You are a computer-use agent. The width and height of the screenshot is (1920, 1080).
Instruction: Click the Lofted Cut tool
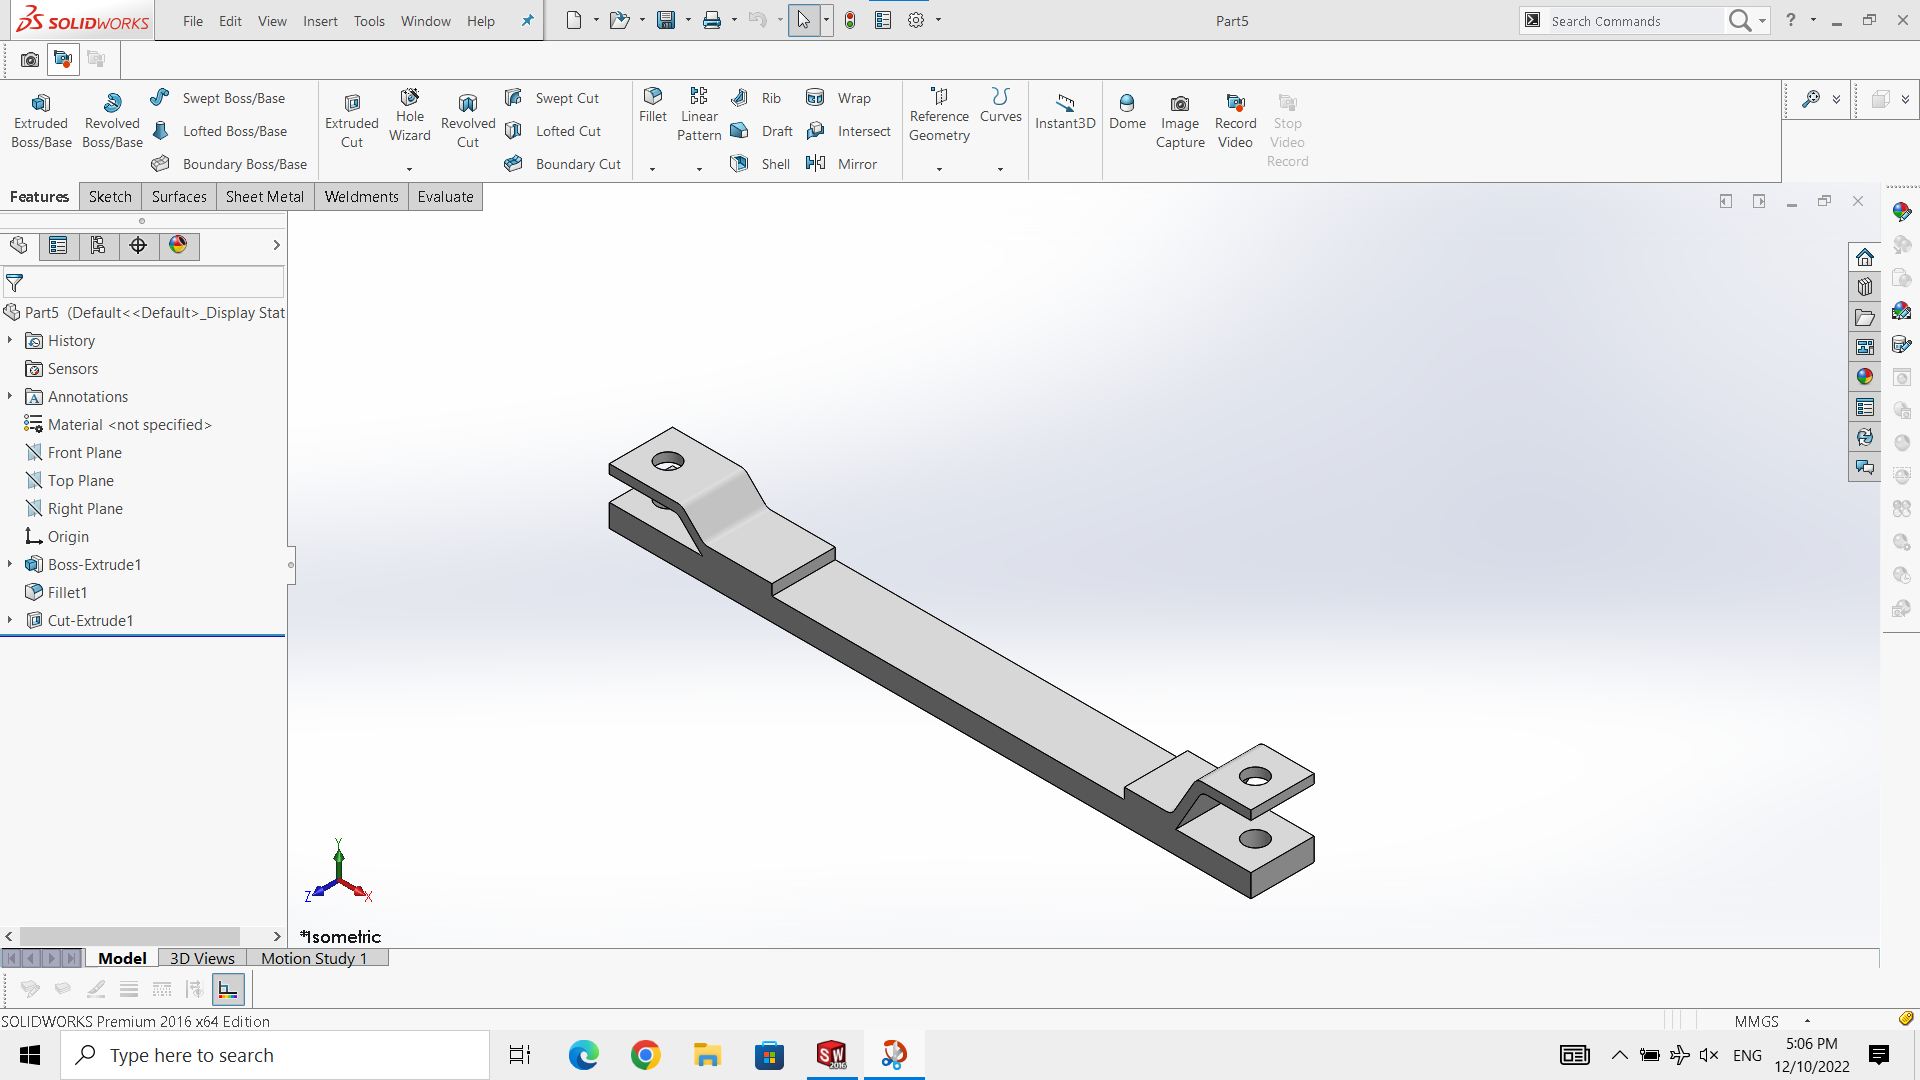[x=553, y=131]
